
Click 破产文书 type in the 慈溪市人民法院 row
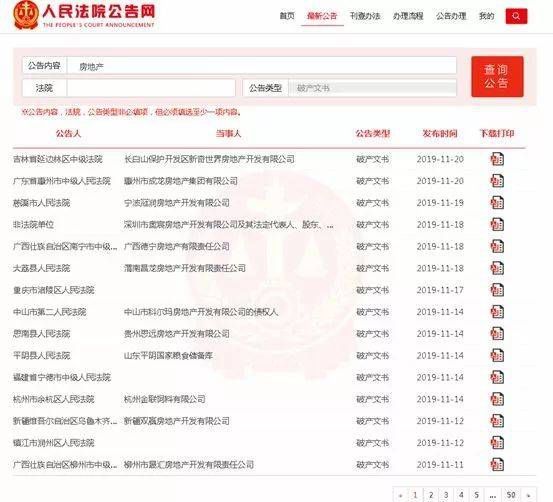(372, 203)
